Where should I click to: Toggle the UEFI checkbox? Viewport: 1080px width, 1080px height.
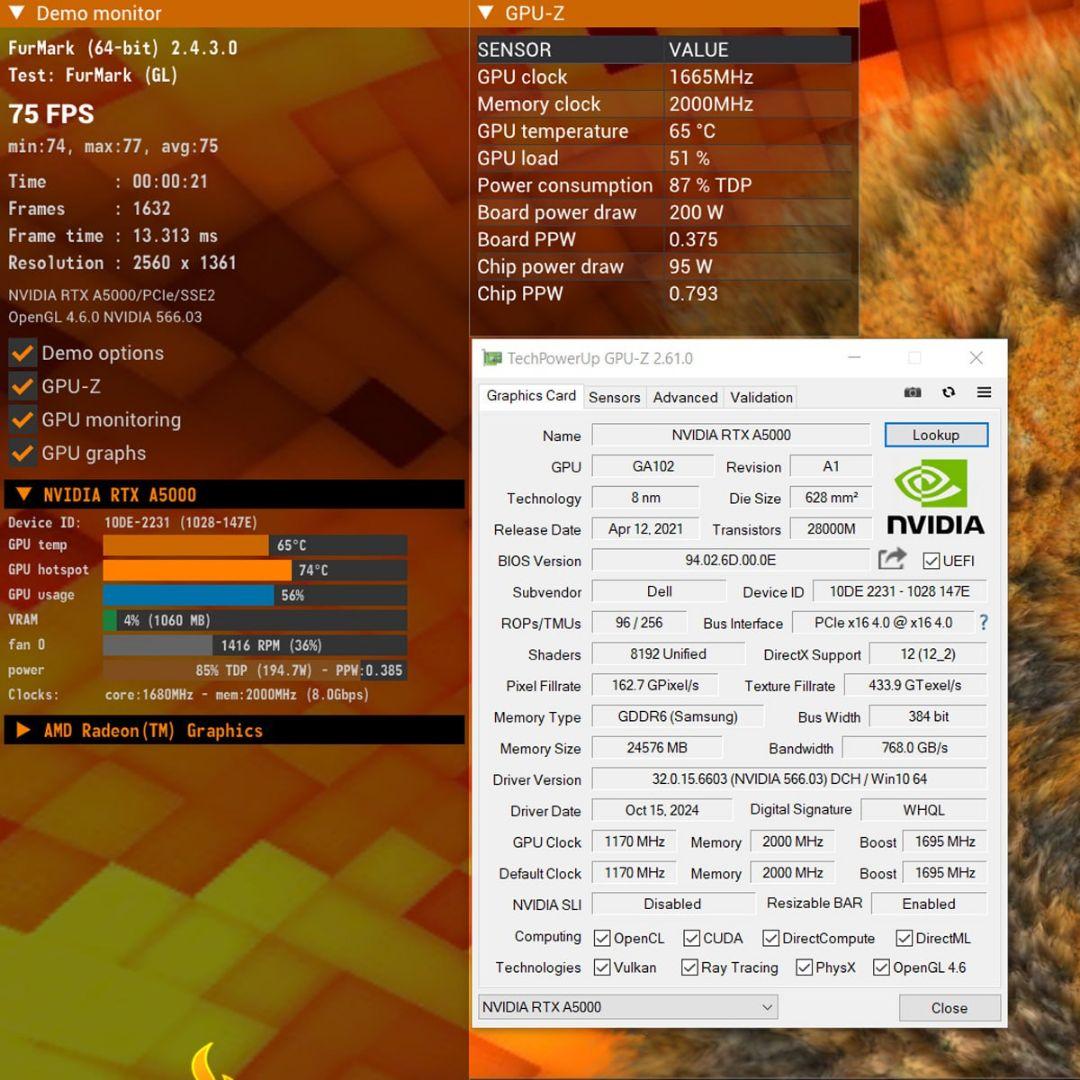[x=931, y=560]
